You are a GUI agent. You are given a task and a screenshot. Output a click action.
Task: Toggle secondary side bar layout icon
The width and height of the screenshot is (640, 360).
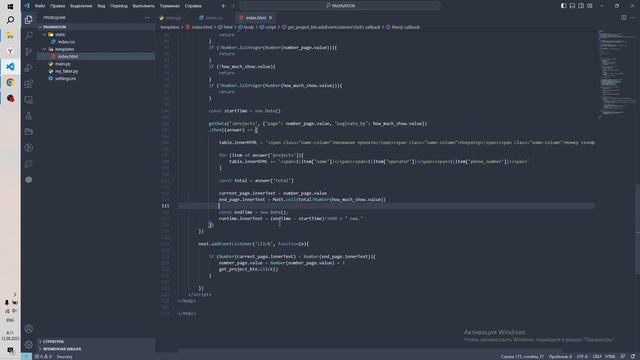tap(581, 6)
